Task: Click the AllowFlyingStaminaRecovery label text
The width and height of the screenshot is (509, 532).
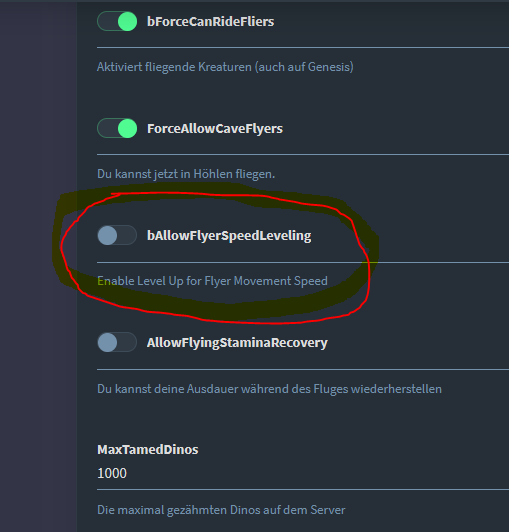Action: (237, 343)
